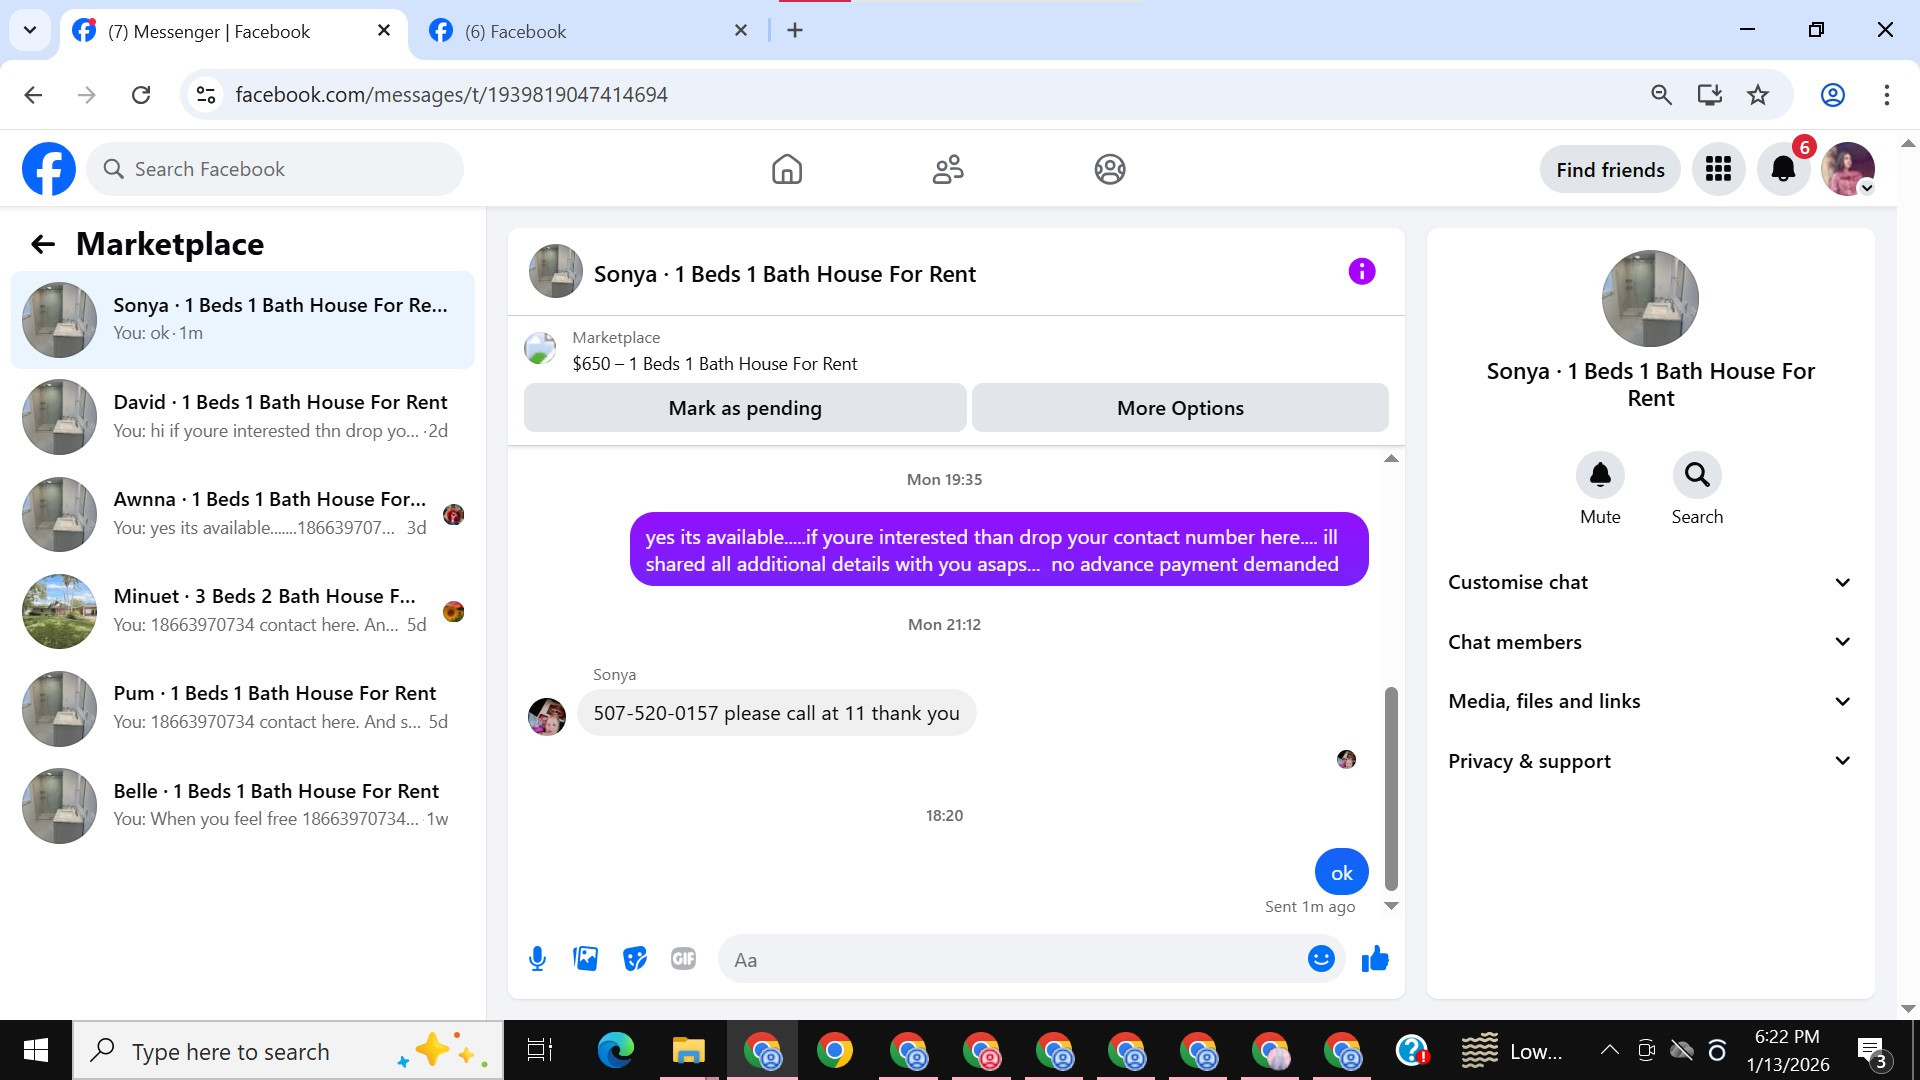Viewport: 1920px width, 1080px height.
Task: Expand Media, files and links section
Action: pyautogui.click(x=1649, y=701)
